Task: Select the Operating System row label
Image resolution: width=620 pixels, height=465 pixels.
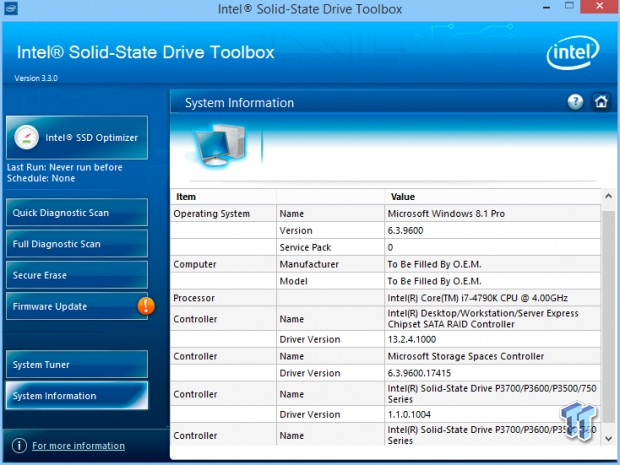Action: (x=212, y=214)
